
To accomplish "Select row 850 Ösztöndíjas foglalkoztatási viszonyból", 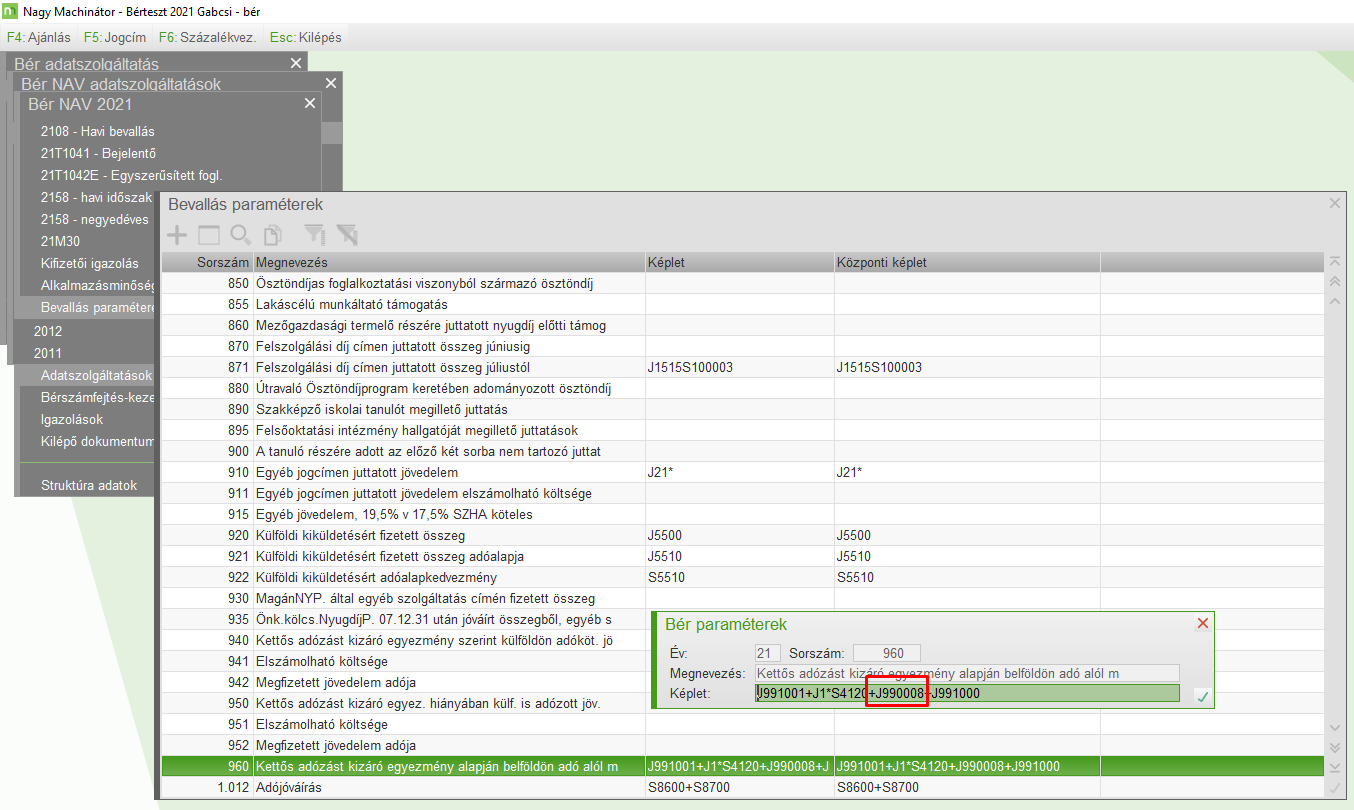I will tap(741, 283).
